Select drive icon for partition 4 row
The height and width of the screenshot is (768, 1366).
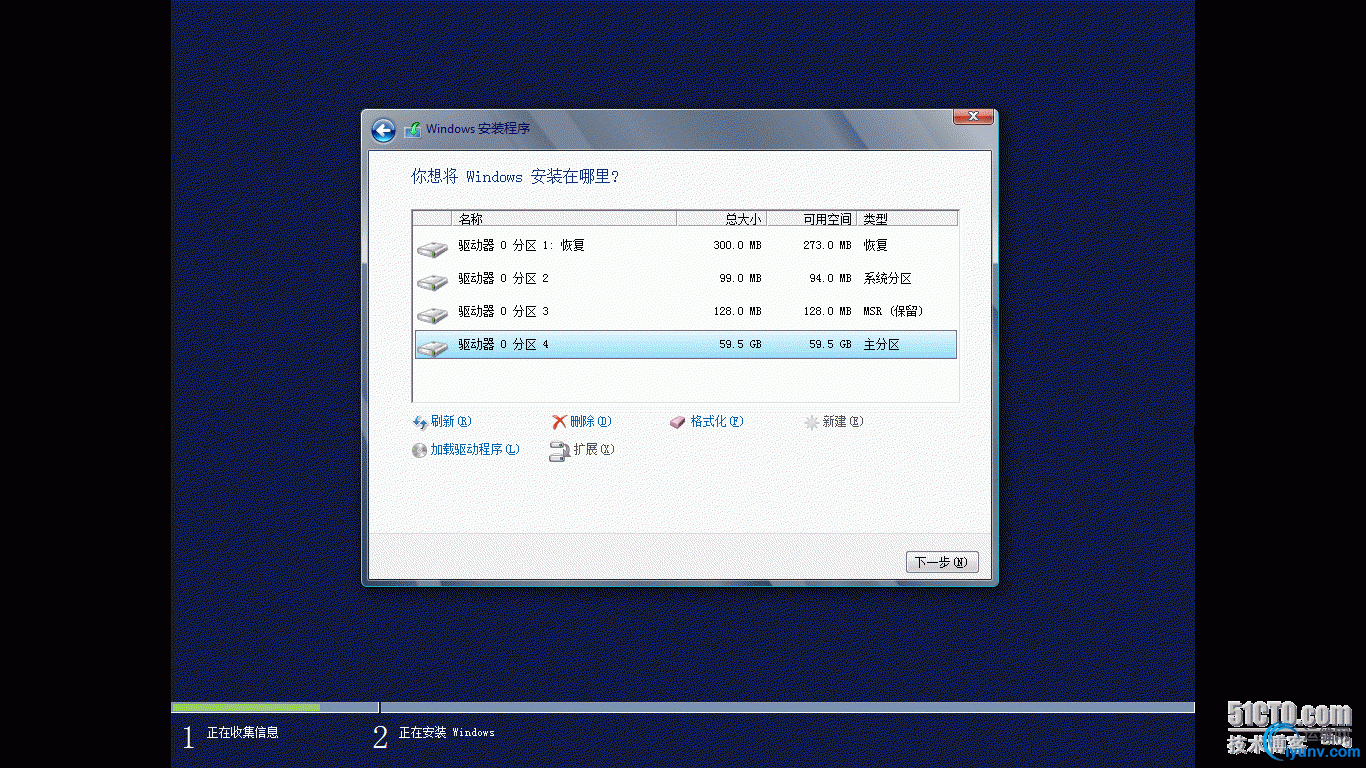[432, 346]
